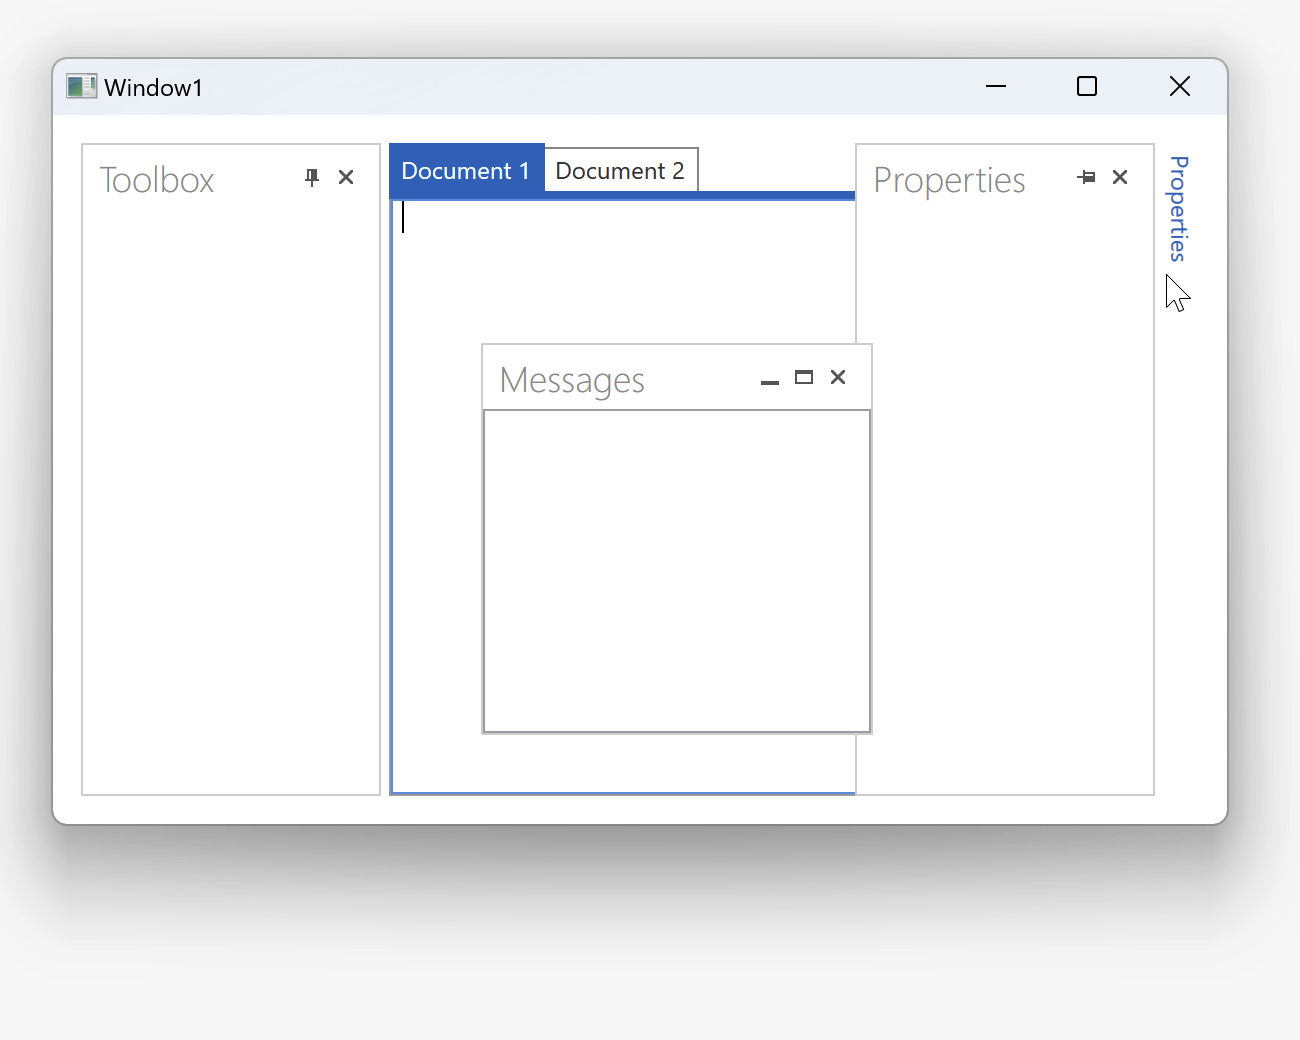Image resolution: width=1300 pixels, height=1040 pixels.
Task: Open the Document 2 tab
Action: tap(620, 171)
